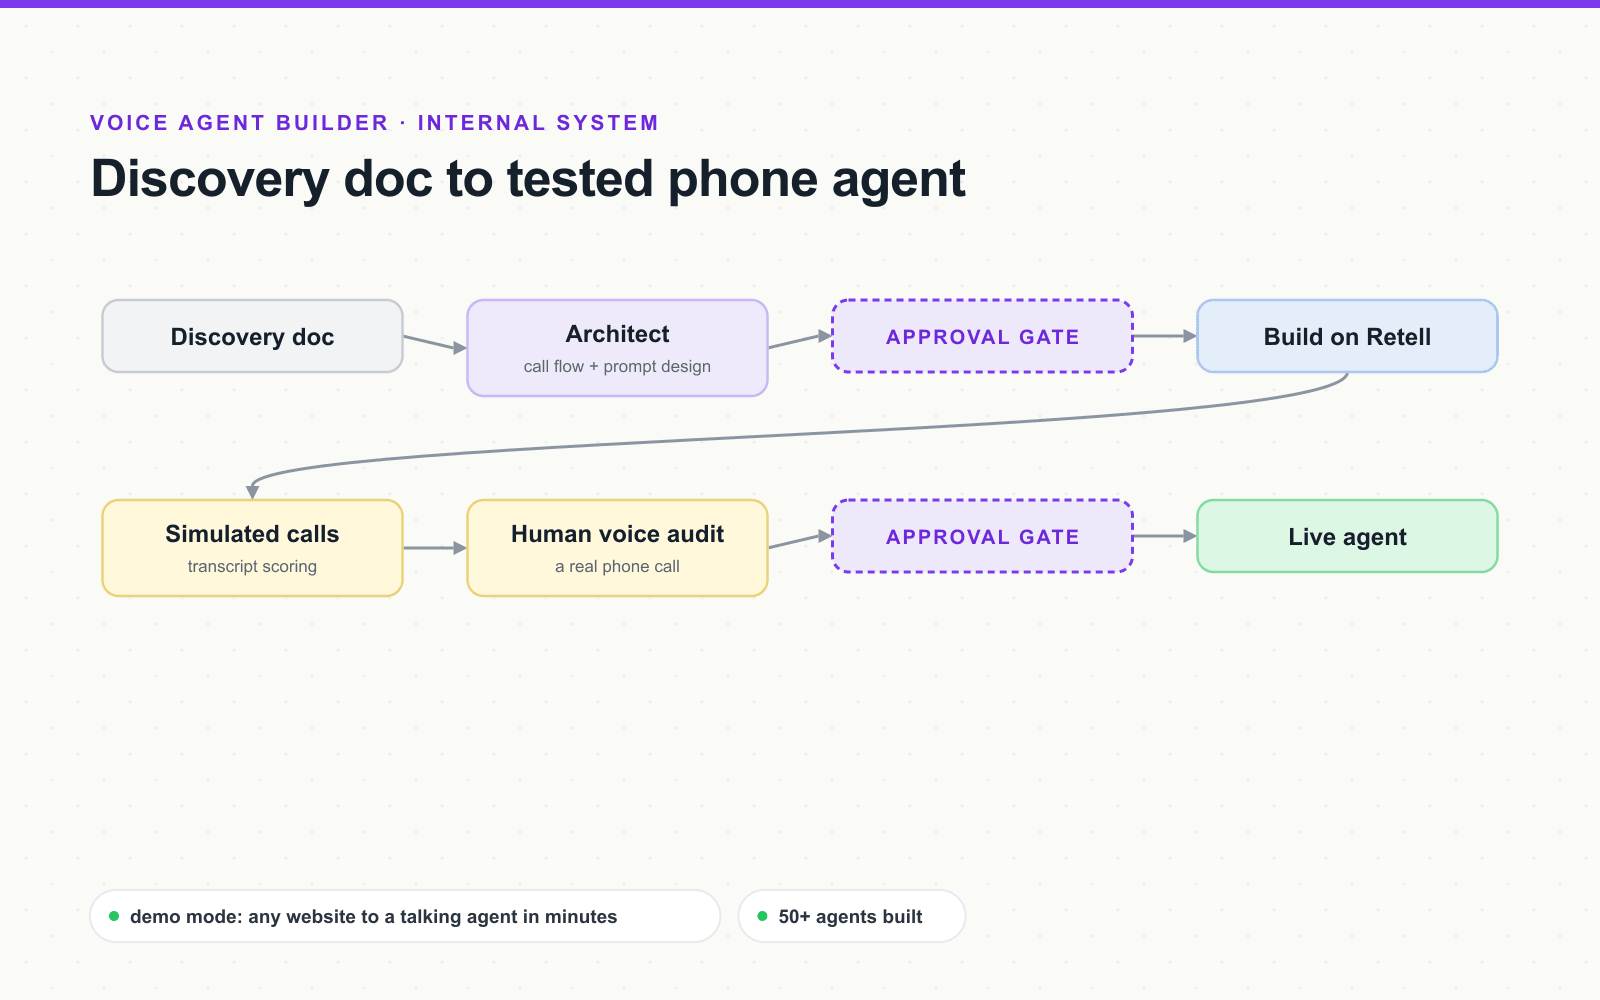
Task: Open the Build on Retell node
Action: click(x=1347, y=336)
